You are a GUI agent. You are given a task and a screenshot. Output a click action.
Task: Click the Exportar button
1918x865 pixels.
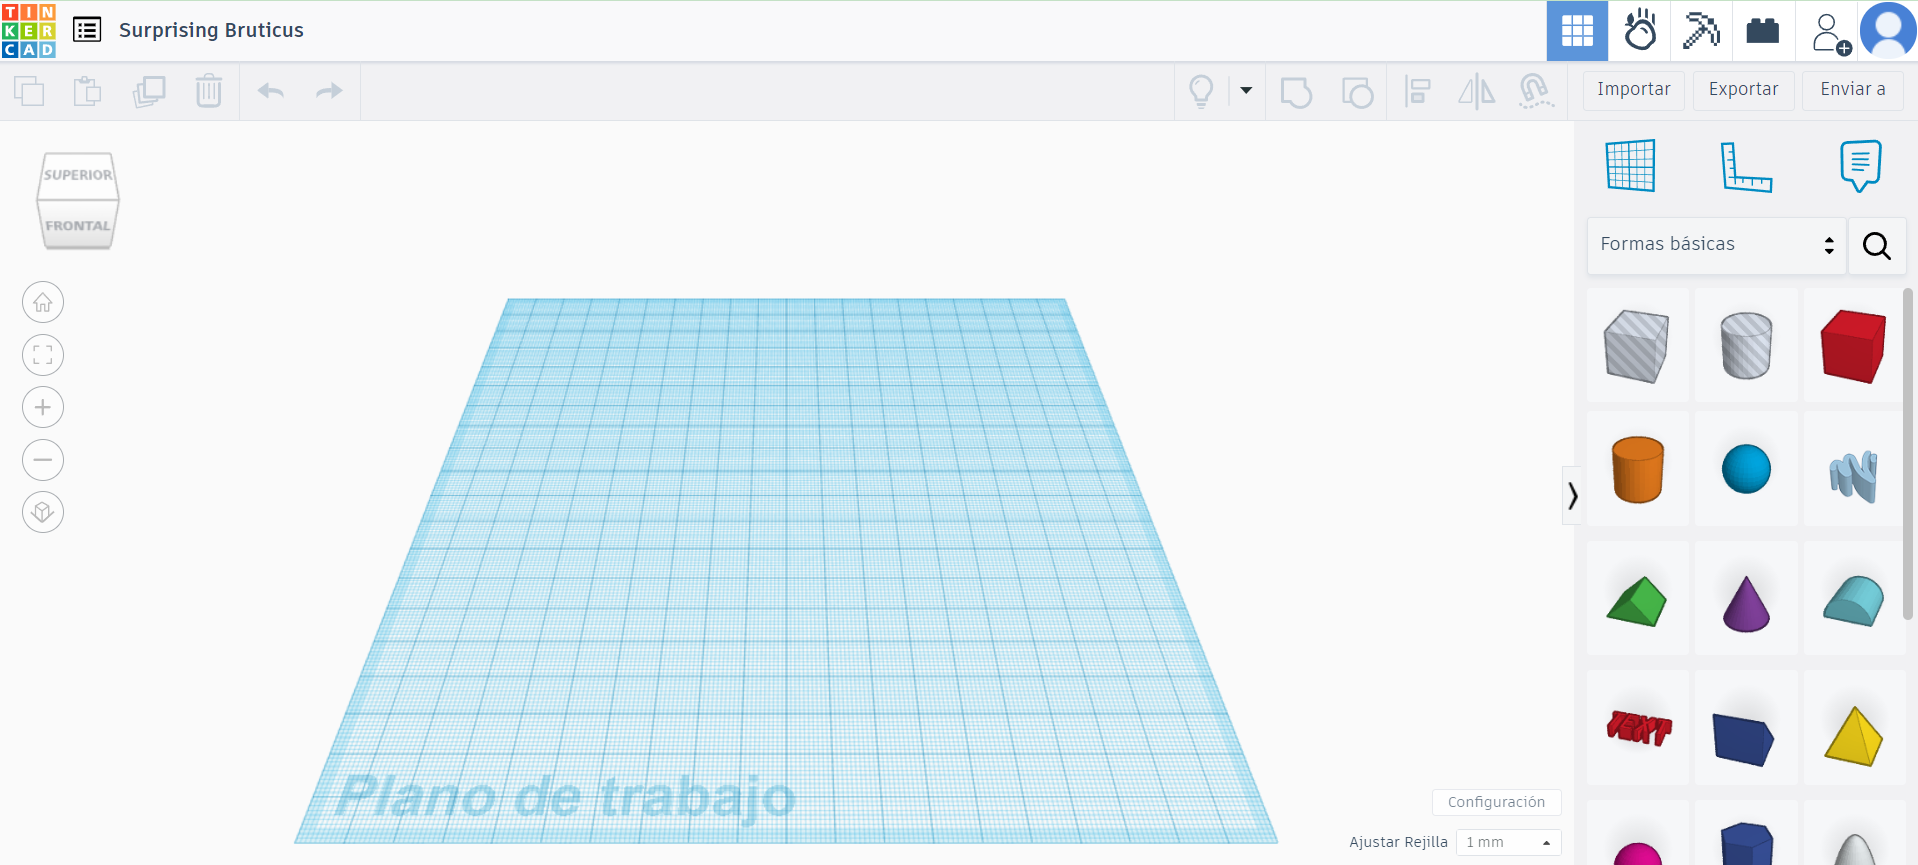coord(1743,90)
